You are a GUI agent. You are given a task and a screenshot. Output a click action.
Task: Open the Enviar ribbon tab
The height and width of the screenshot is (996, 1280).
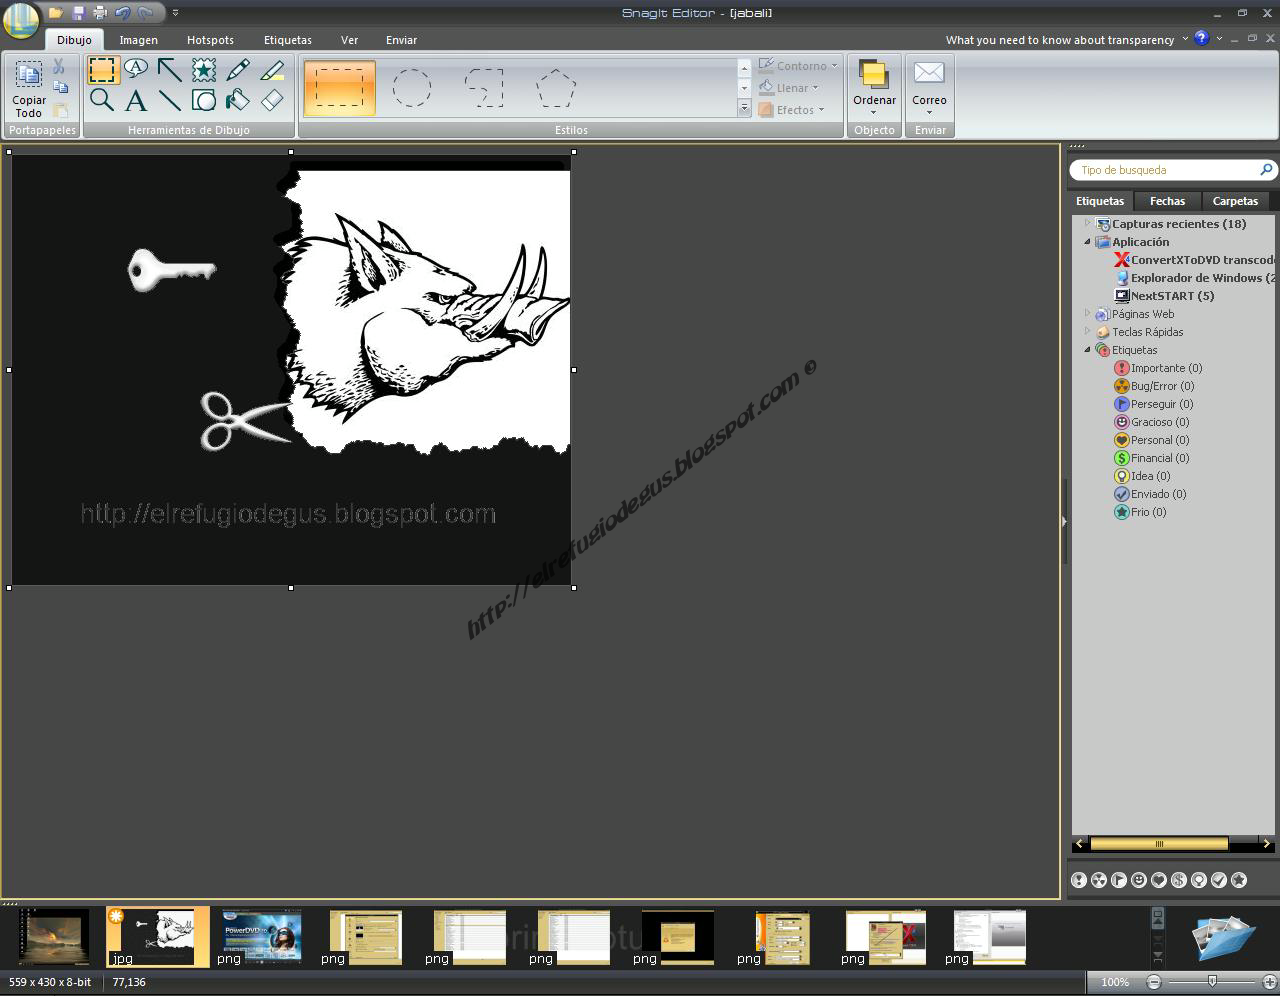click(401, 40)
